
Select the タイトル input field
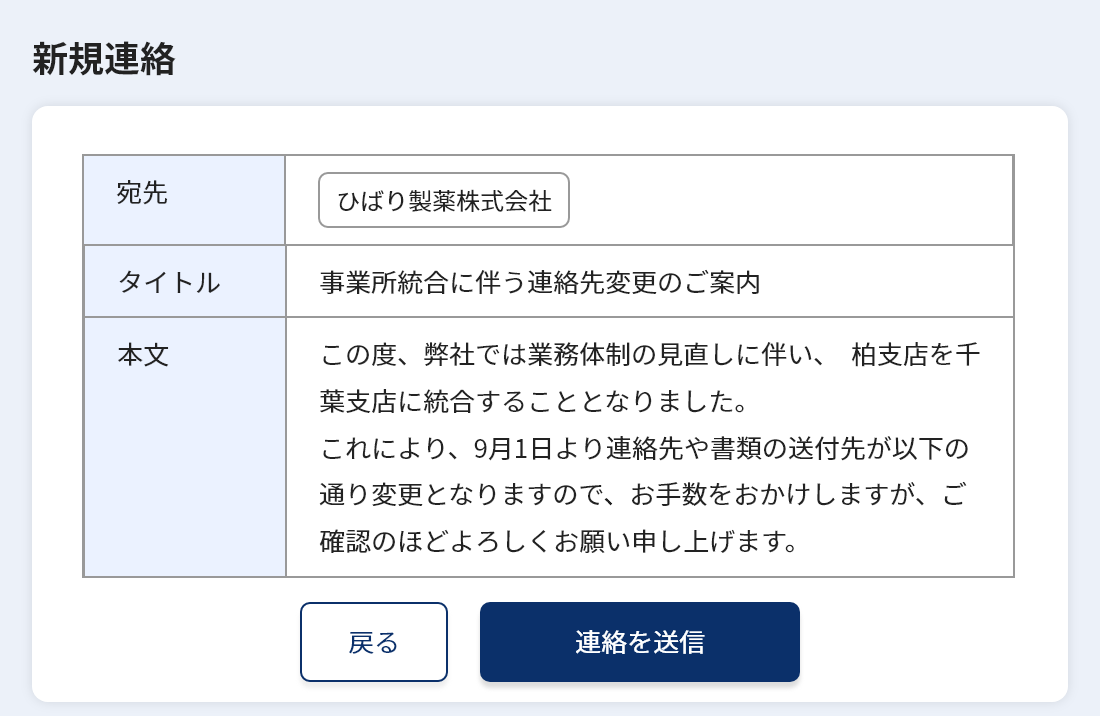pos(650,282)
